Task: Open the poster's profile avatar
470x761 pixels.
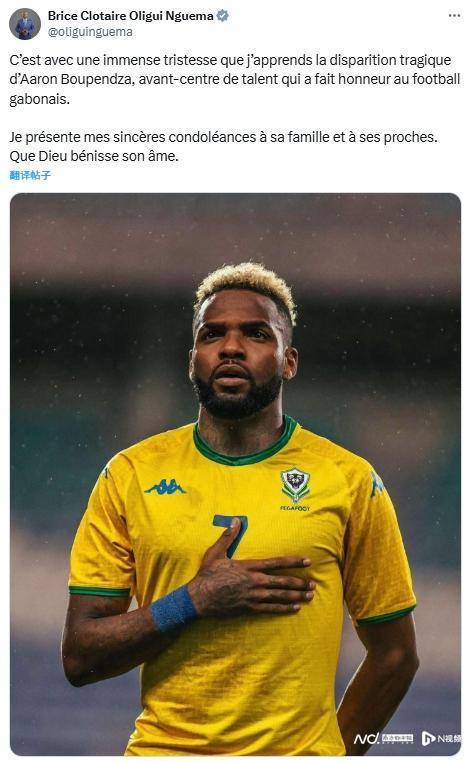Action: coord(25,24)
